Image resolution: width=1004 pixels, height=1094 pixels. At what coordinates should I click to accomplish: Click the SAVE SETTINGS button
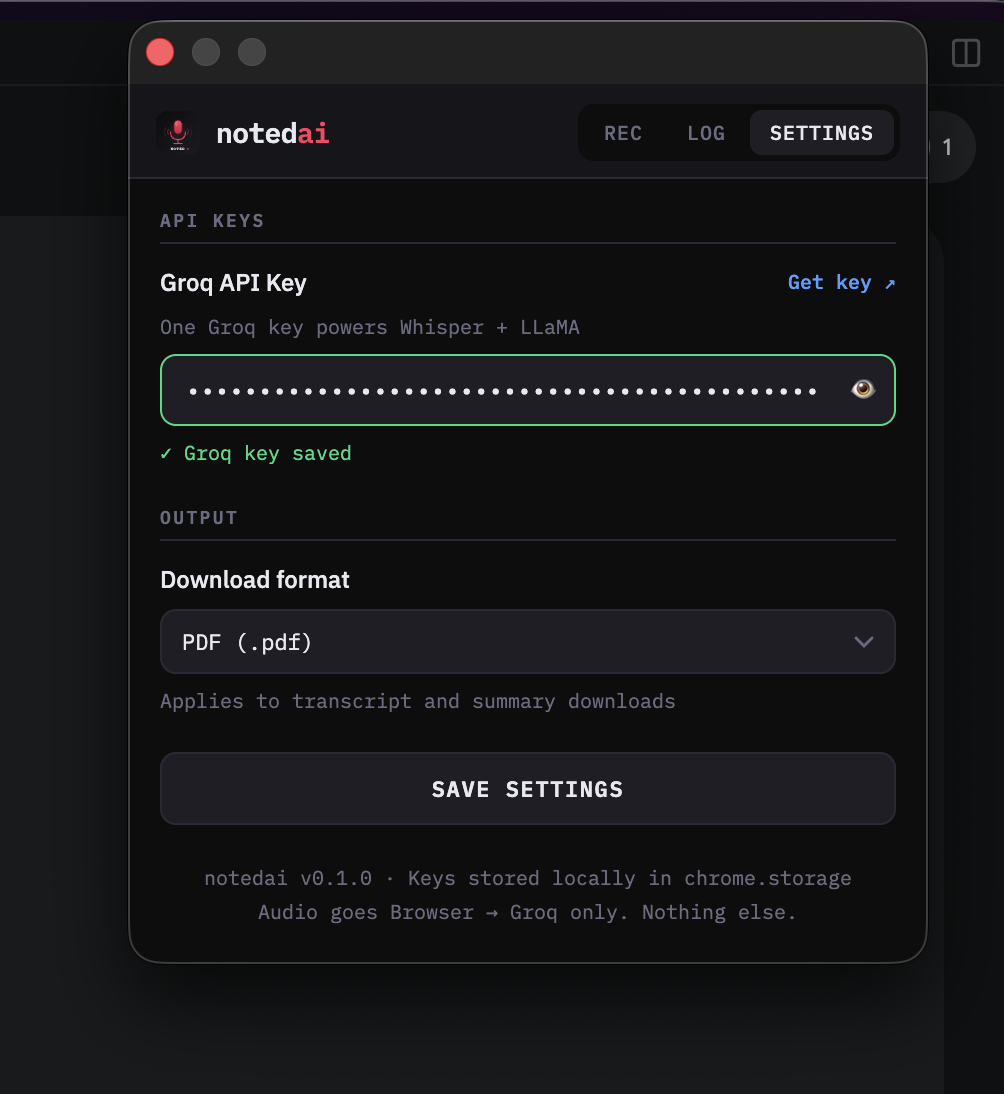(x=527, y=788)
